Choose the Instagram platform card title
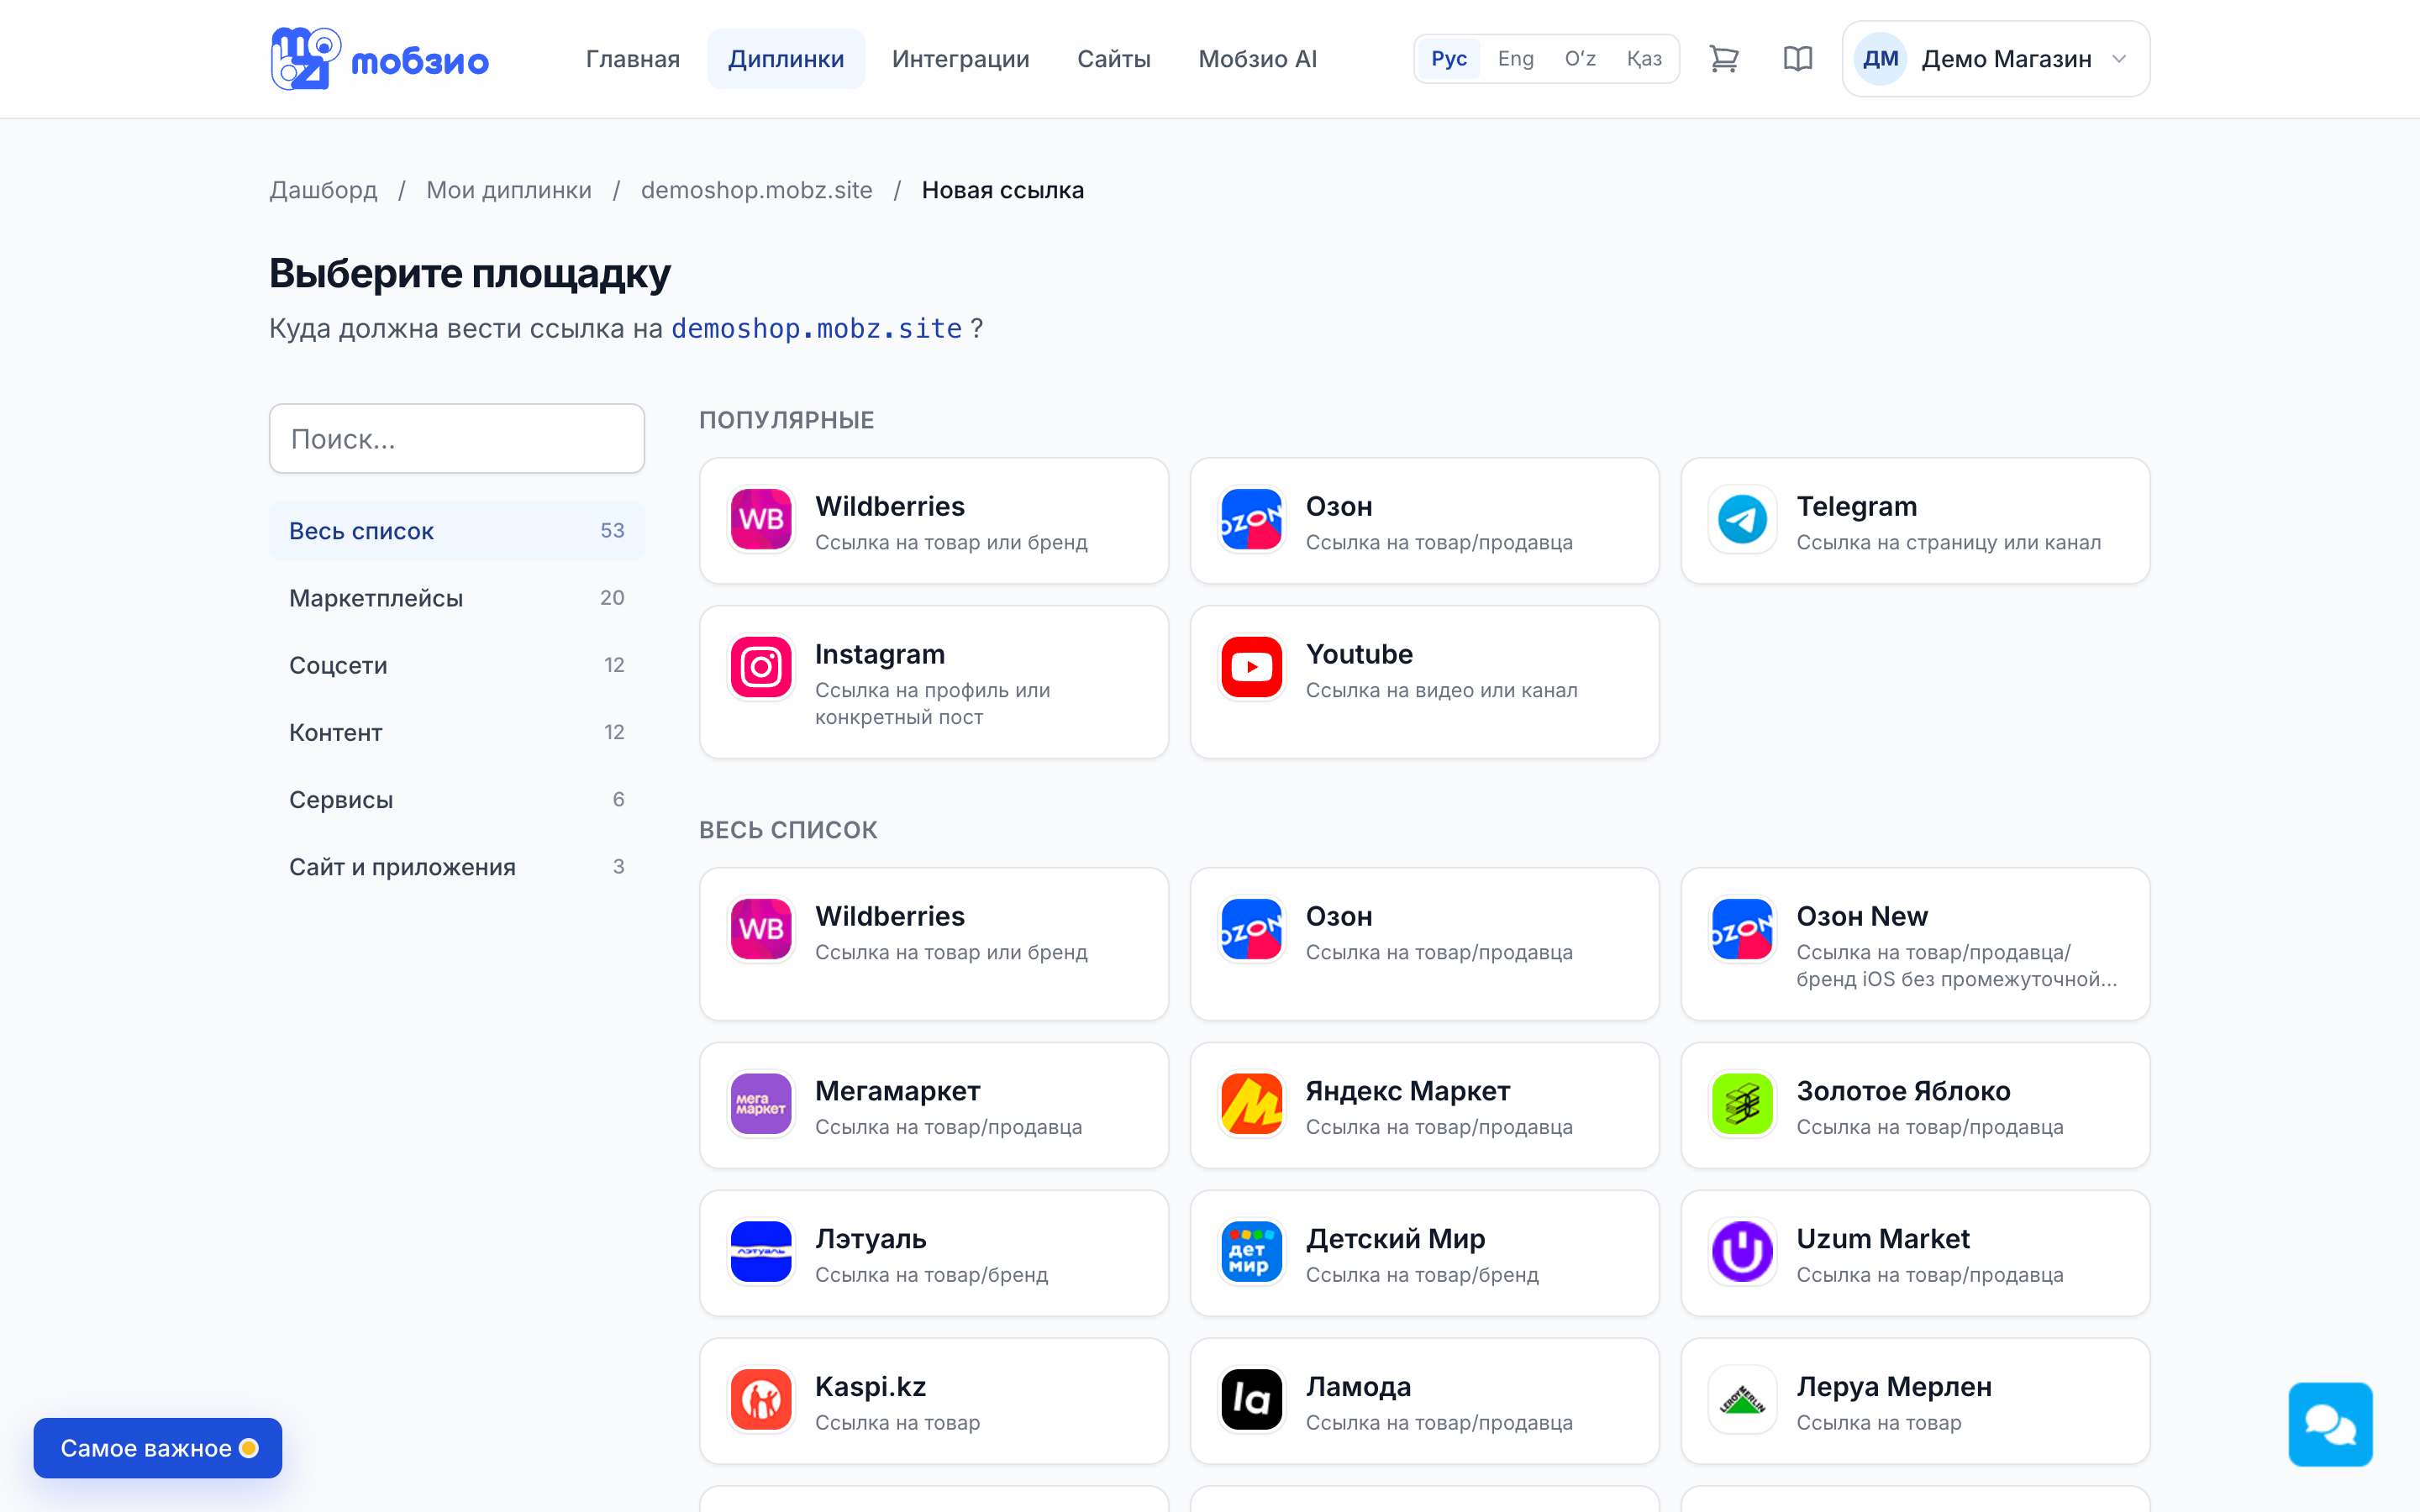The height and width of the screenshot is (1512, 2420). coord(880,654)
